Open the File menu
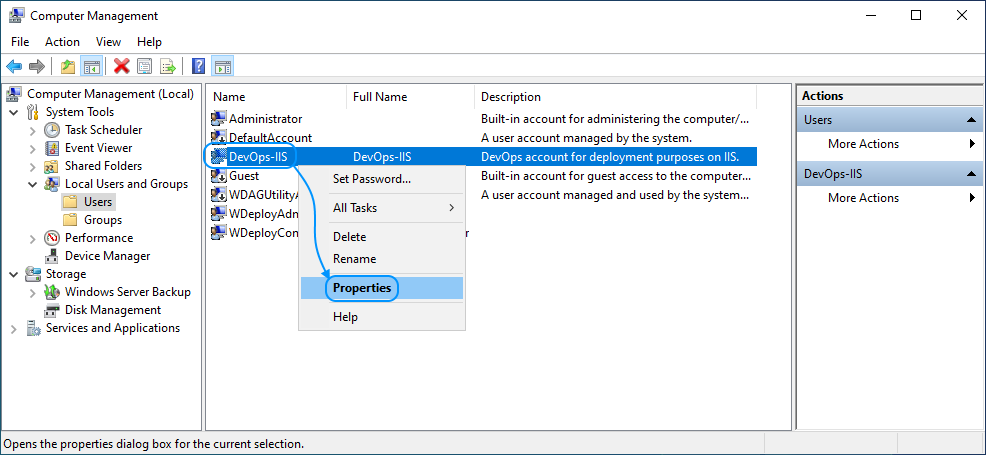The image size is (986, 455). point(20,42)
